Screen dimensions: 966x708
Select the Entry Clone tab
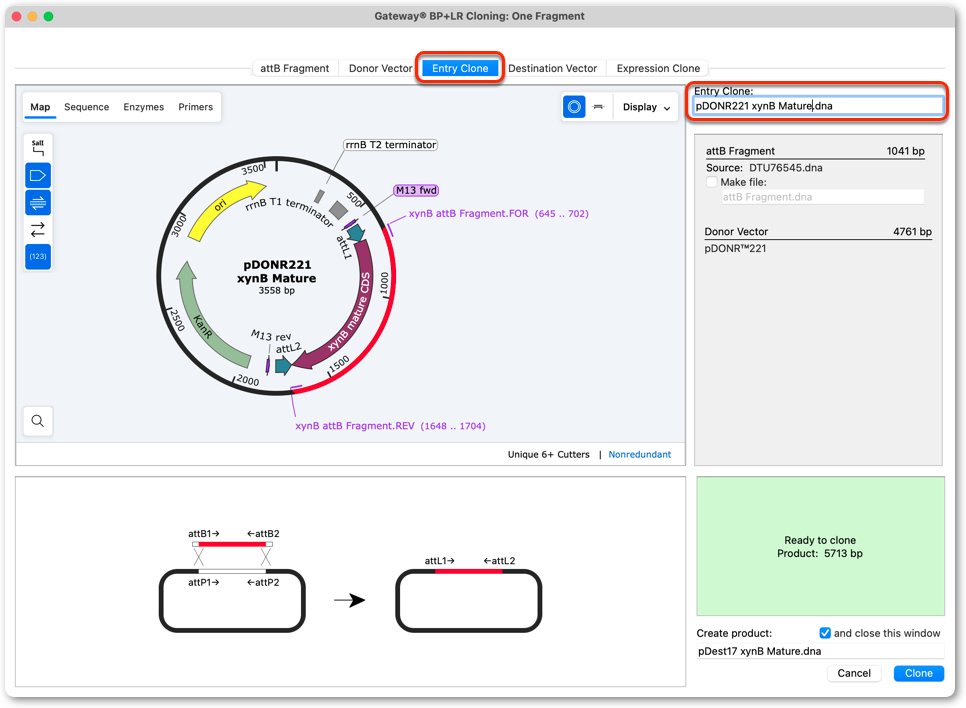click(460, 68)
